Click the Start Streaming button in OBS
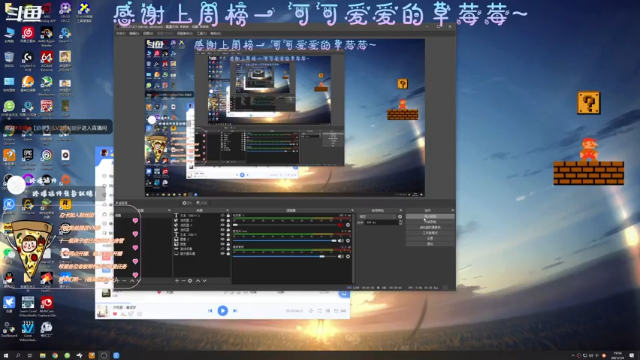 [430, 216]
